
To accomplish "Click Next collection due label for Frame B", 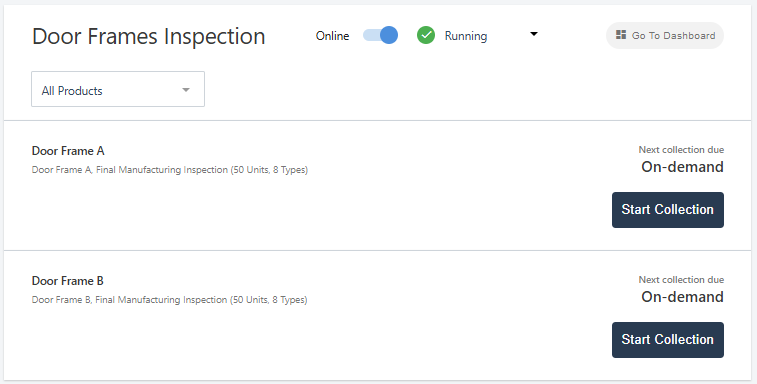I will pyautogui.click(x=681, y=280).
